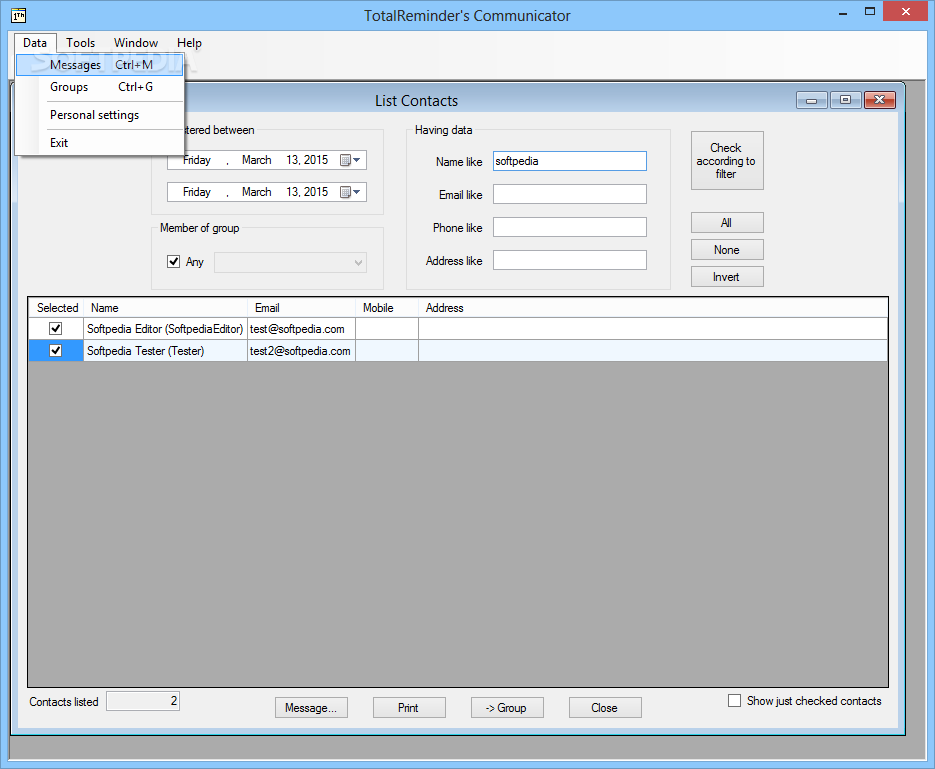
Task: Sort by the Address column header
Action: point(653,308)
